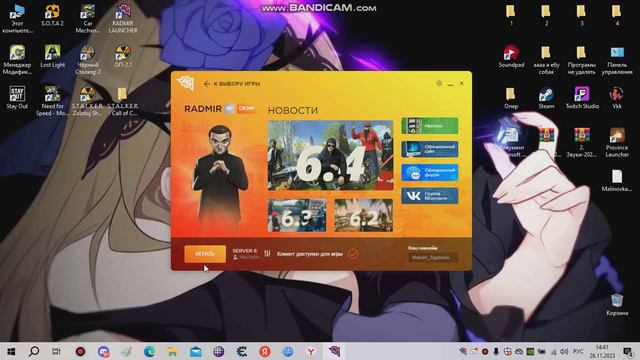Open S.T.A.L.K.E.R. Zolotoj Shar shortcut
This screenshot has width=640, height=360.
pyautogui.click(x=87, y=101)
